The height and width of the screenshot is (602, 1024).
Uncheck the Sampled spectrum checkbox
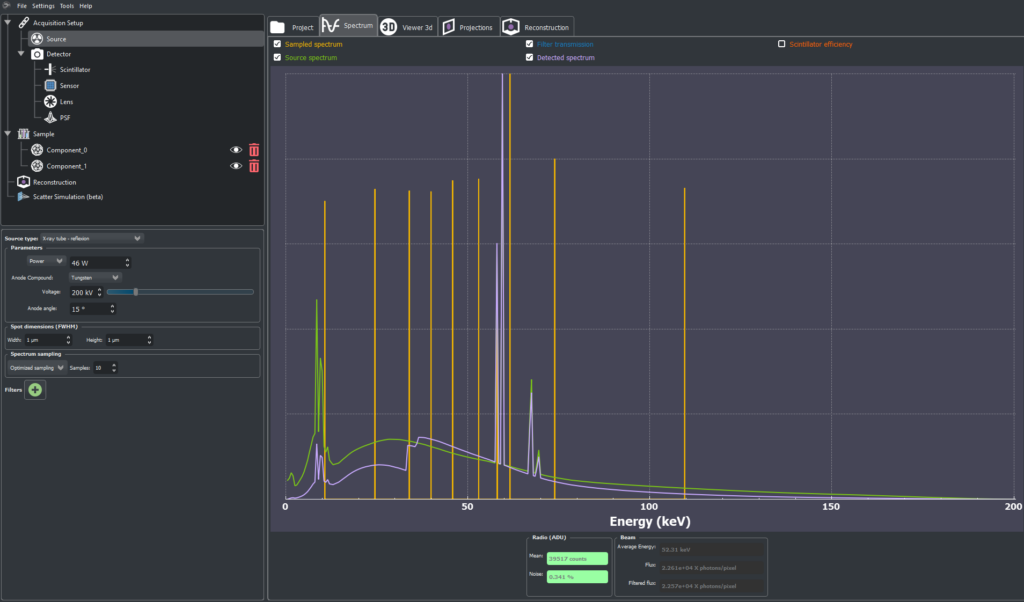(277, 44)
